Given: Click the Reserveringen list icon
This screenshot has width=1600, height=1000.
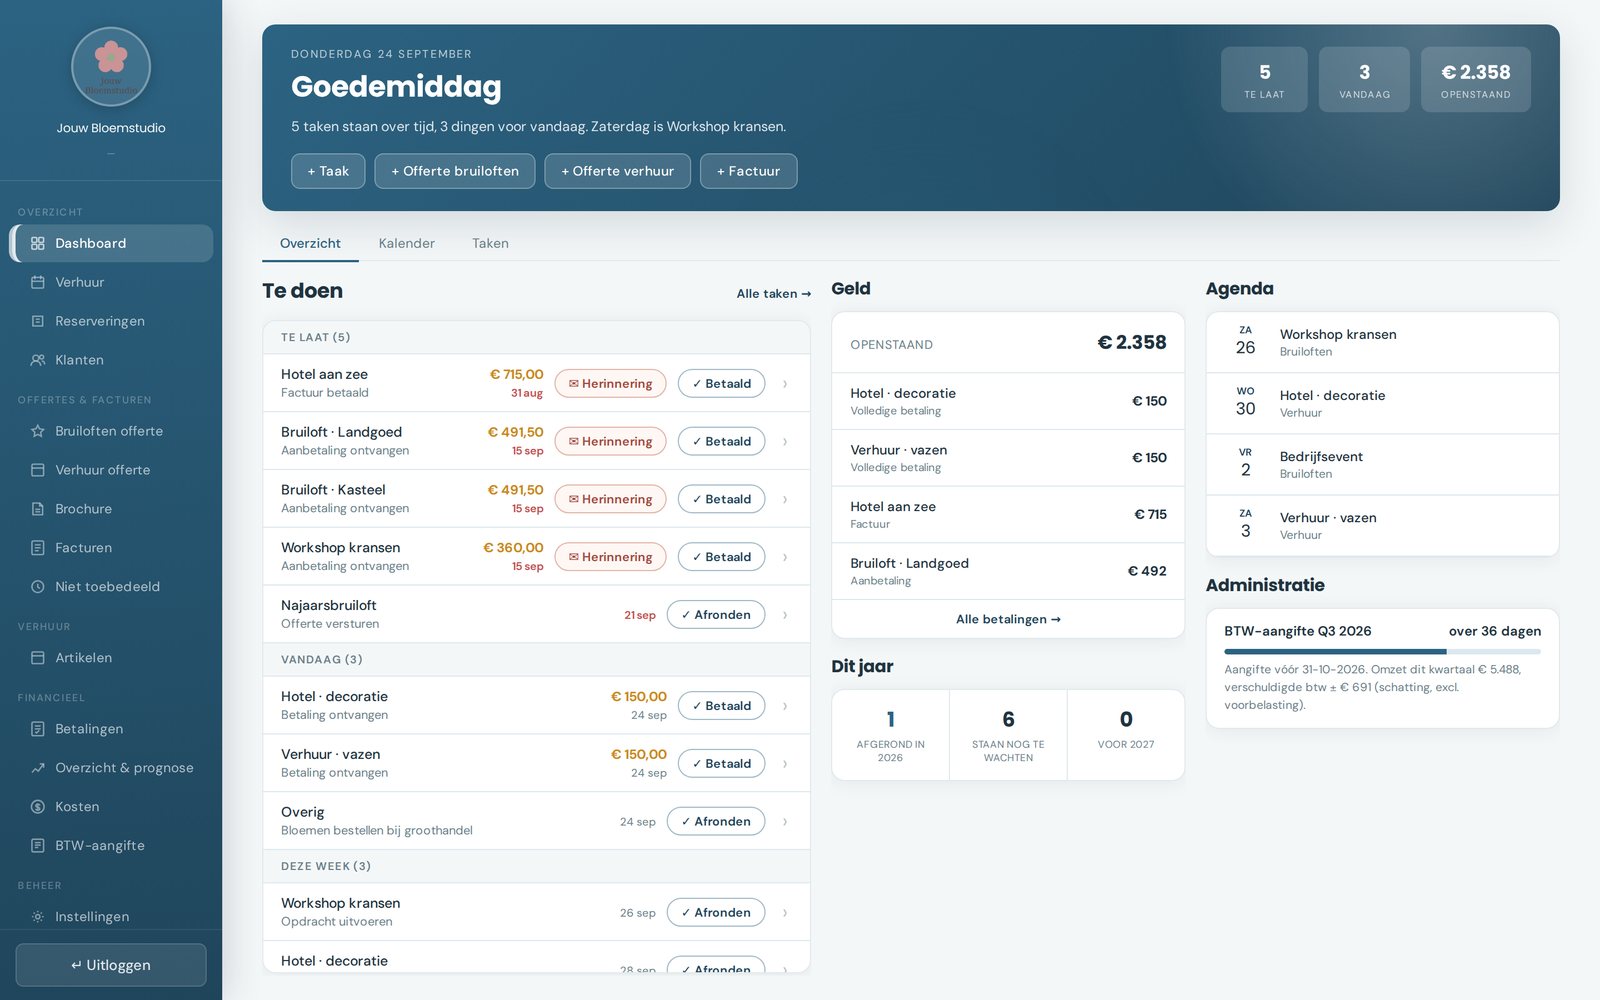Looking at the screenshot, I should coord(38,321).
